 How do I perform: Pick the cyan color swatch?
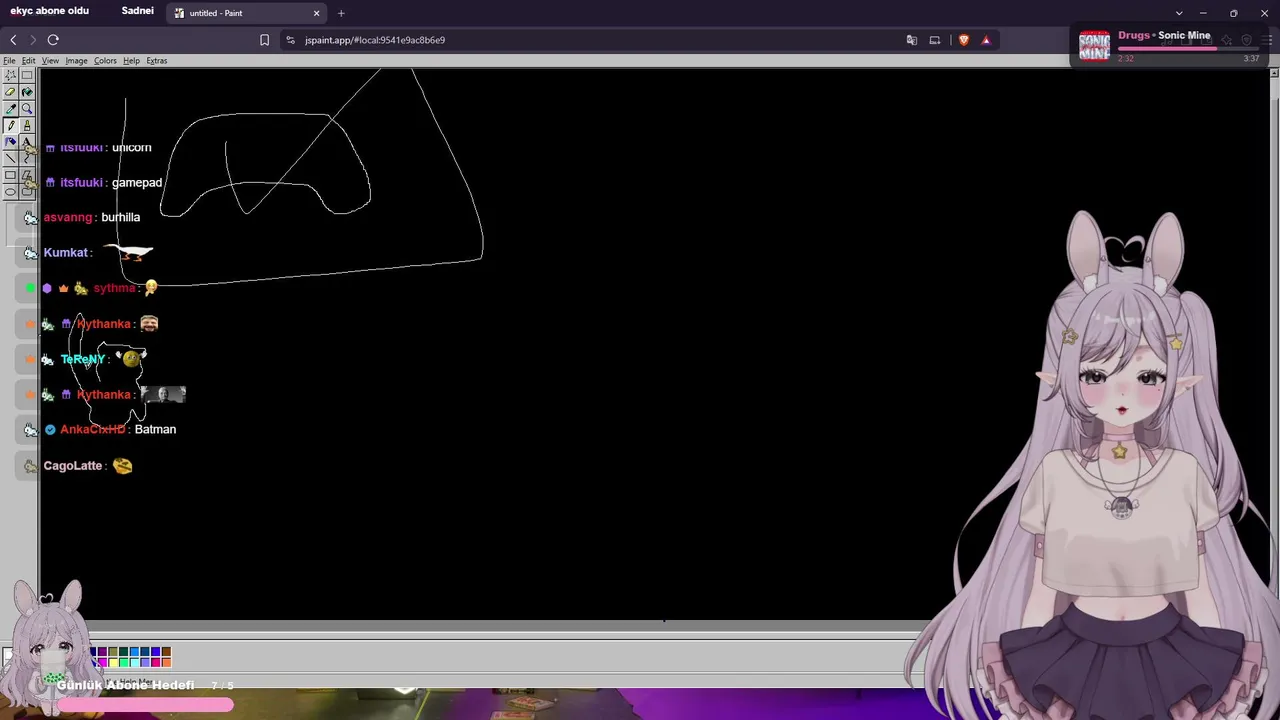click(135, 662)
